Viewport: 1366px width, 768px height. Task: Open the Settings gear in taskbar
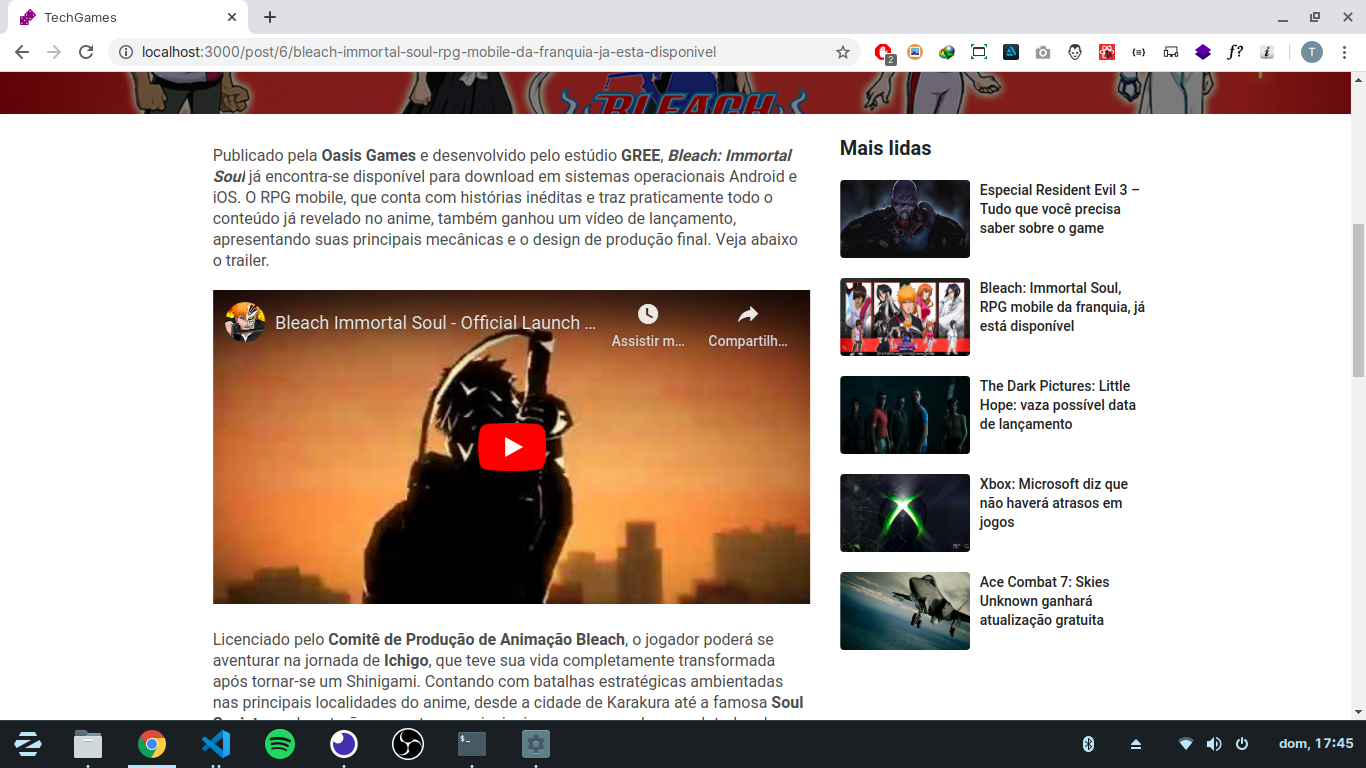click(x=536, y=744)
